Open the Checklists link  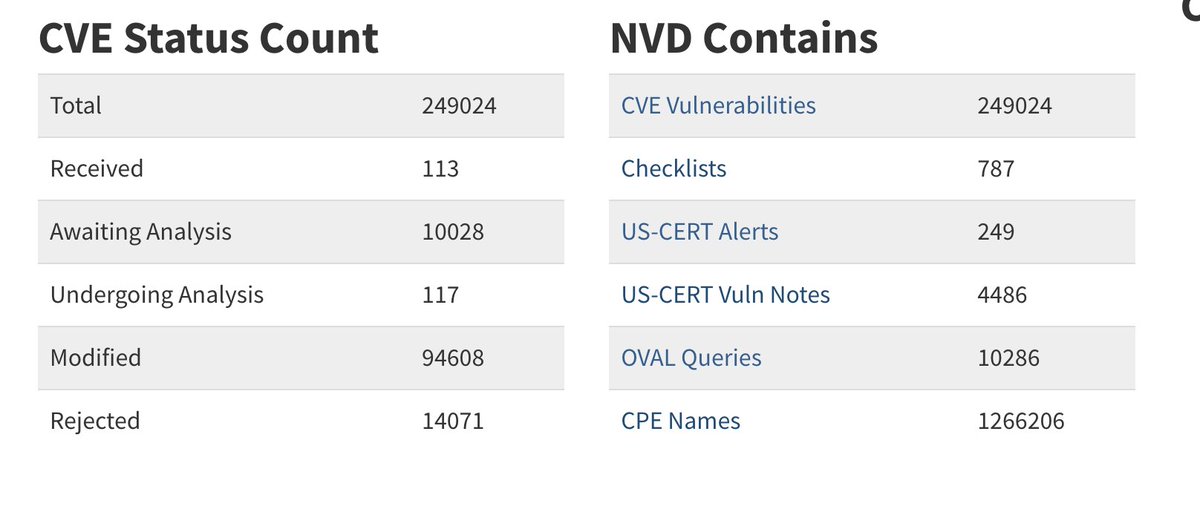point(674,168)
